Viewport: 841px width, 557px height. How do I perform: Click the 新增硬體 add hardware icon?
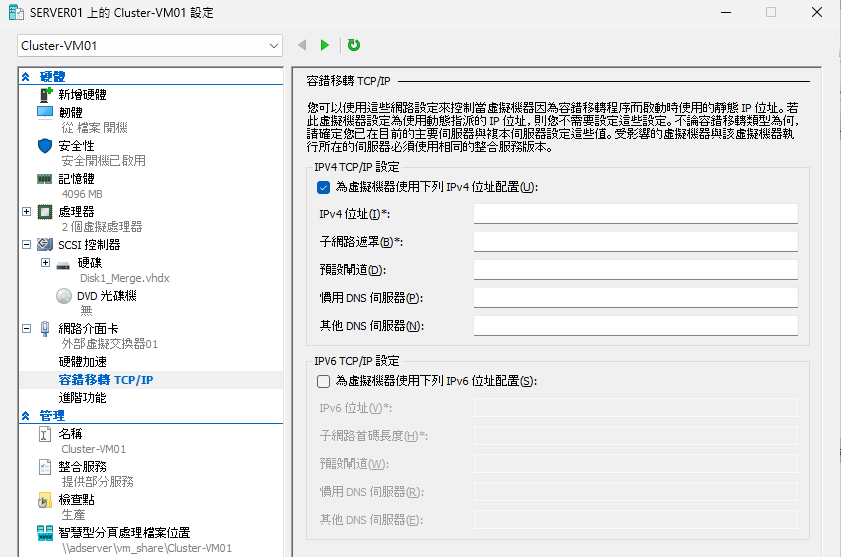44,94
